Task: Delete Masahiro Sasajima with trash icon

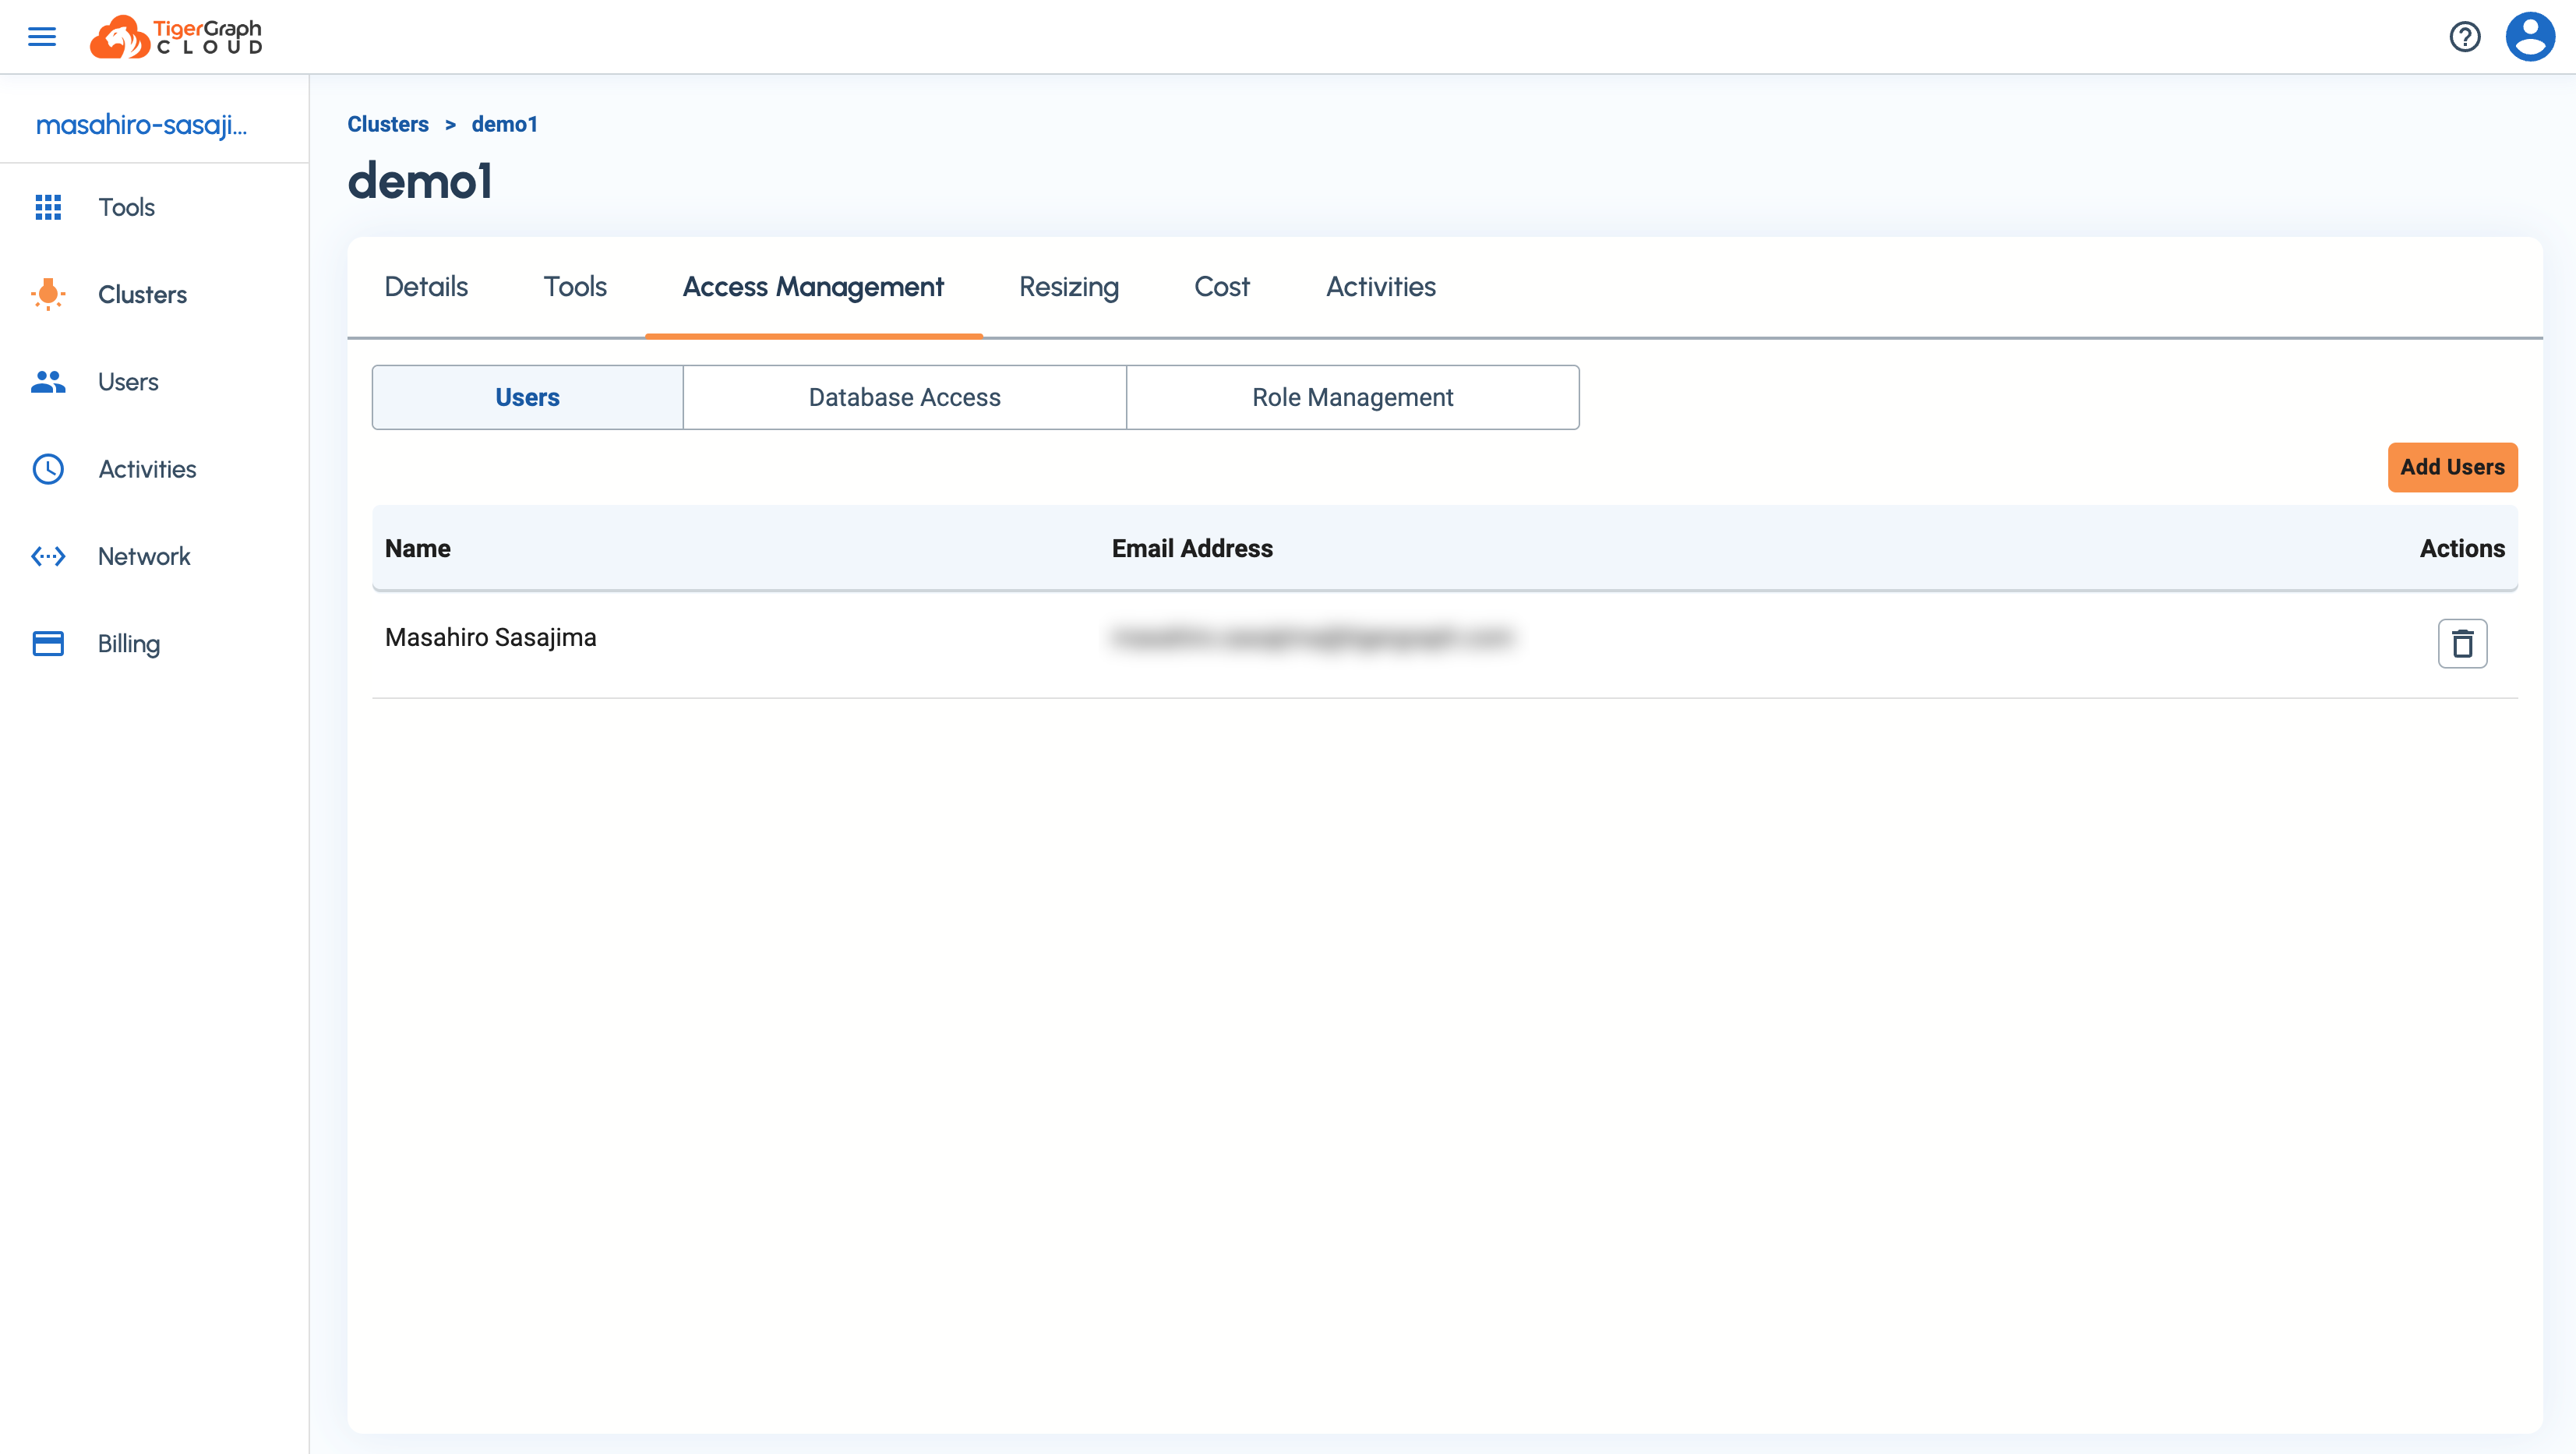Action: (x=2462, y=643)
